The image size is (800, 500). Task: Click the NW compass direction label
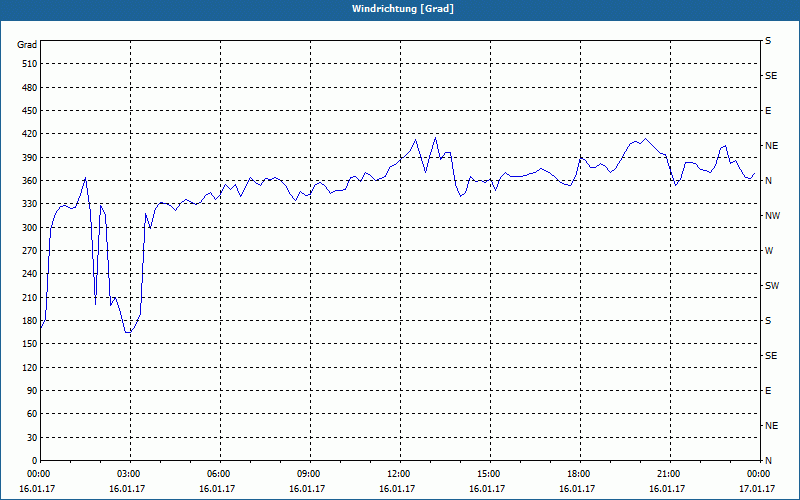(772, 216)
